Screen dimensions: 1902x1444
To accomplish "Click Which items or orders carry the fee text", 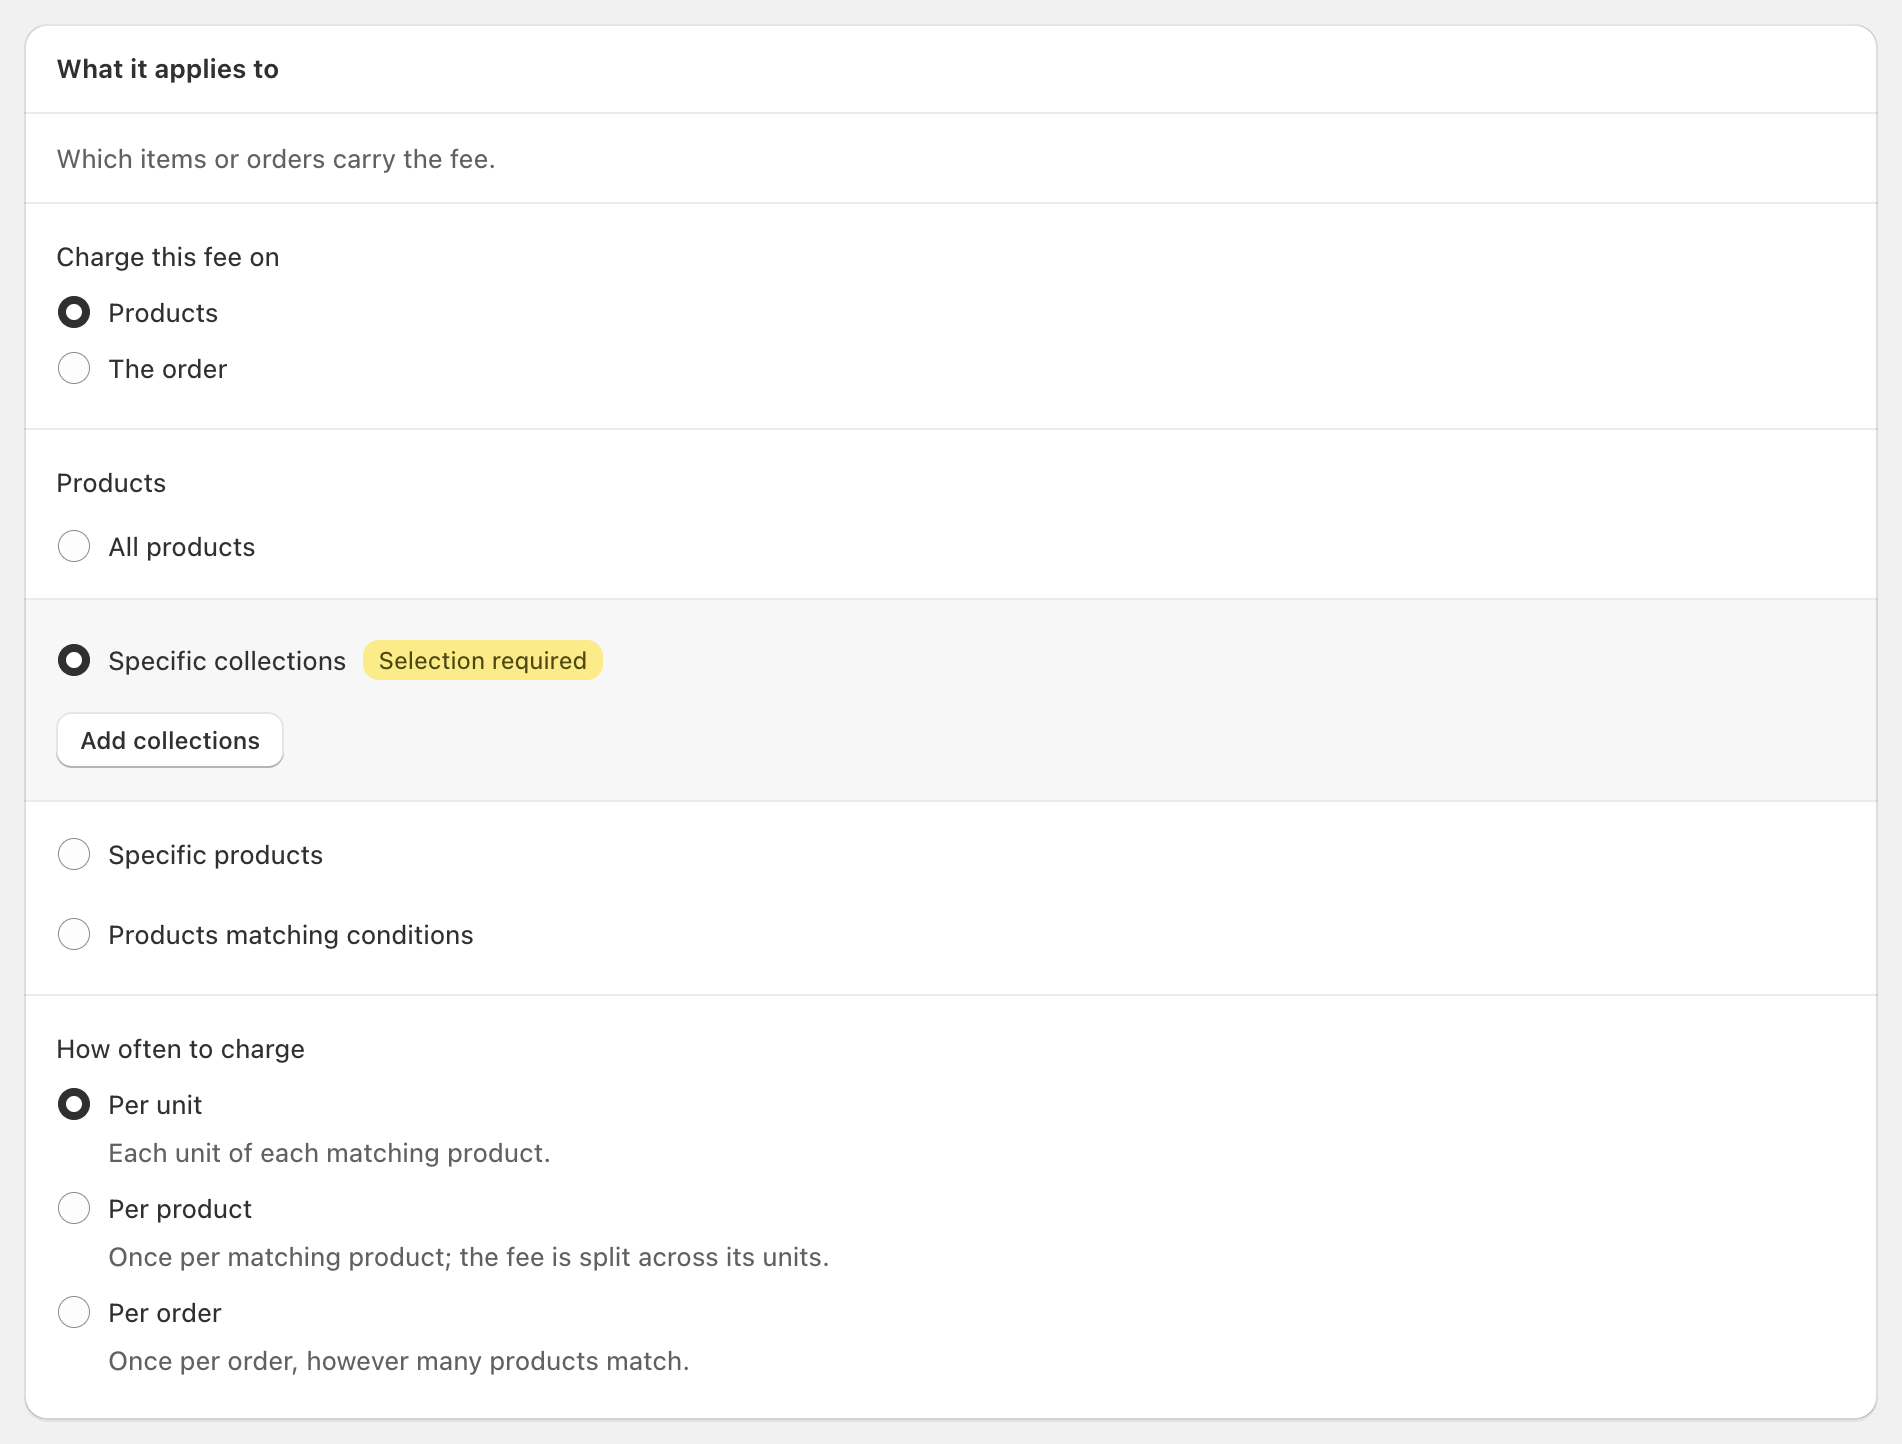I will (276, 159).
